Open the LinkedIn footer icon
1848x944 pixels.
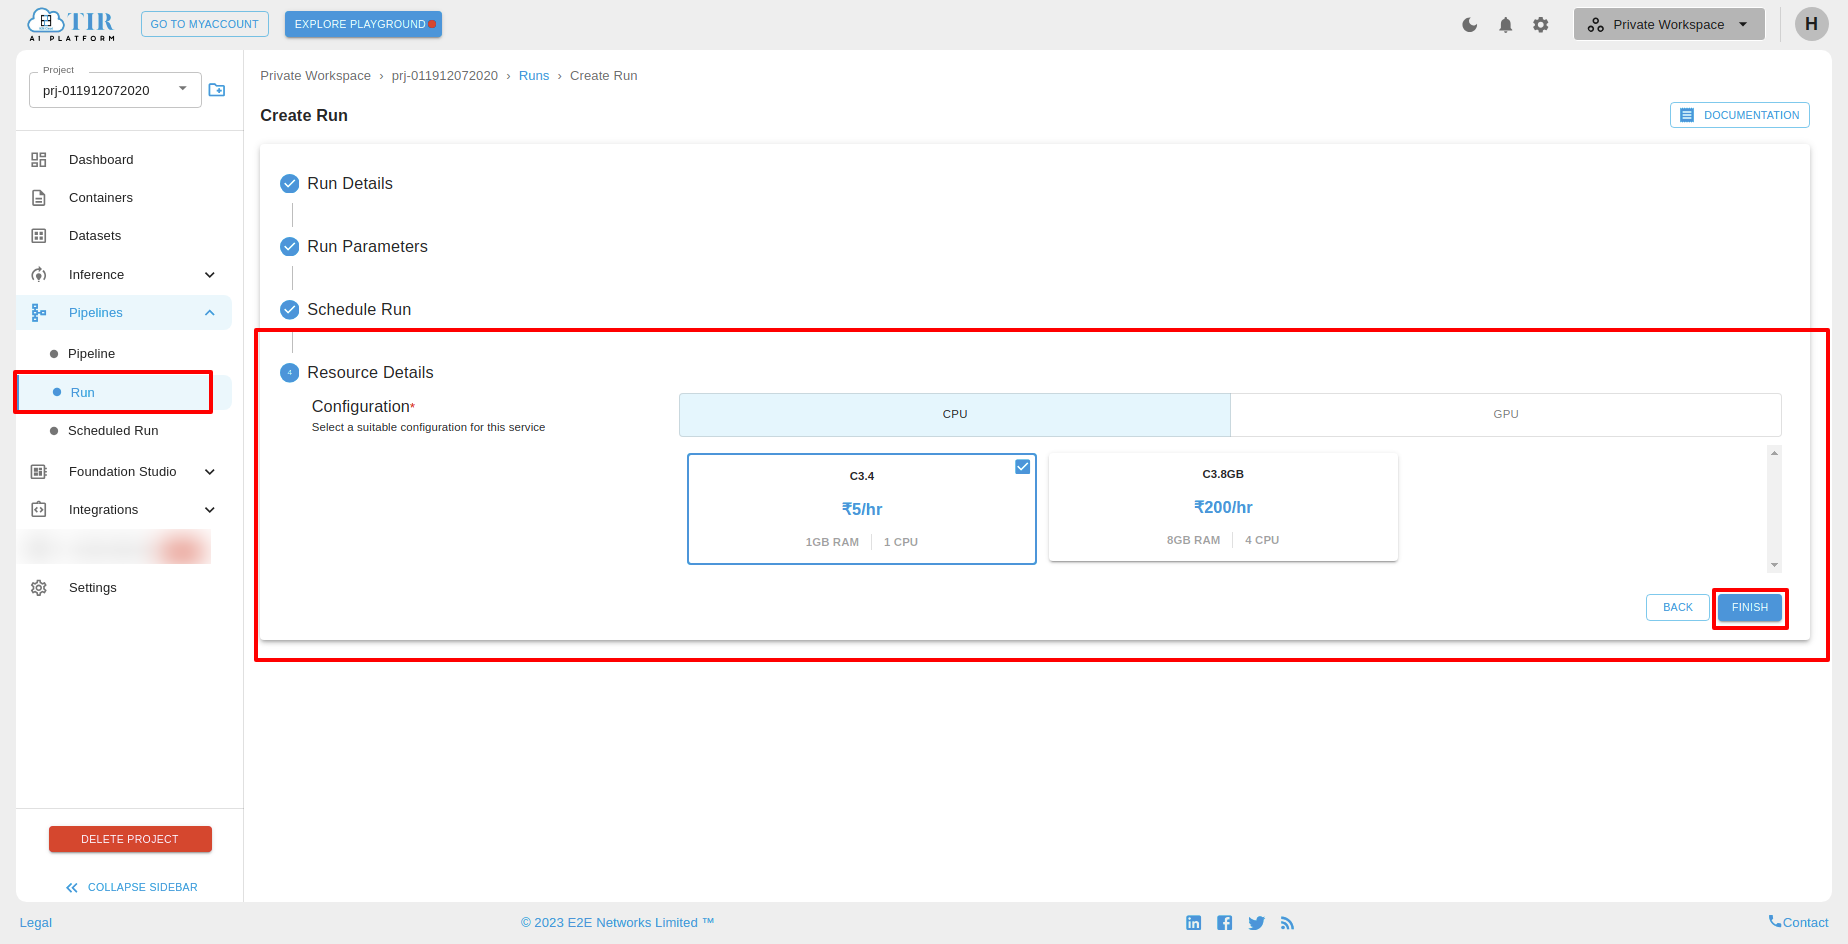(x=1193, y=923)
